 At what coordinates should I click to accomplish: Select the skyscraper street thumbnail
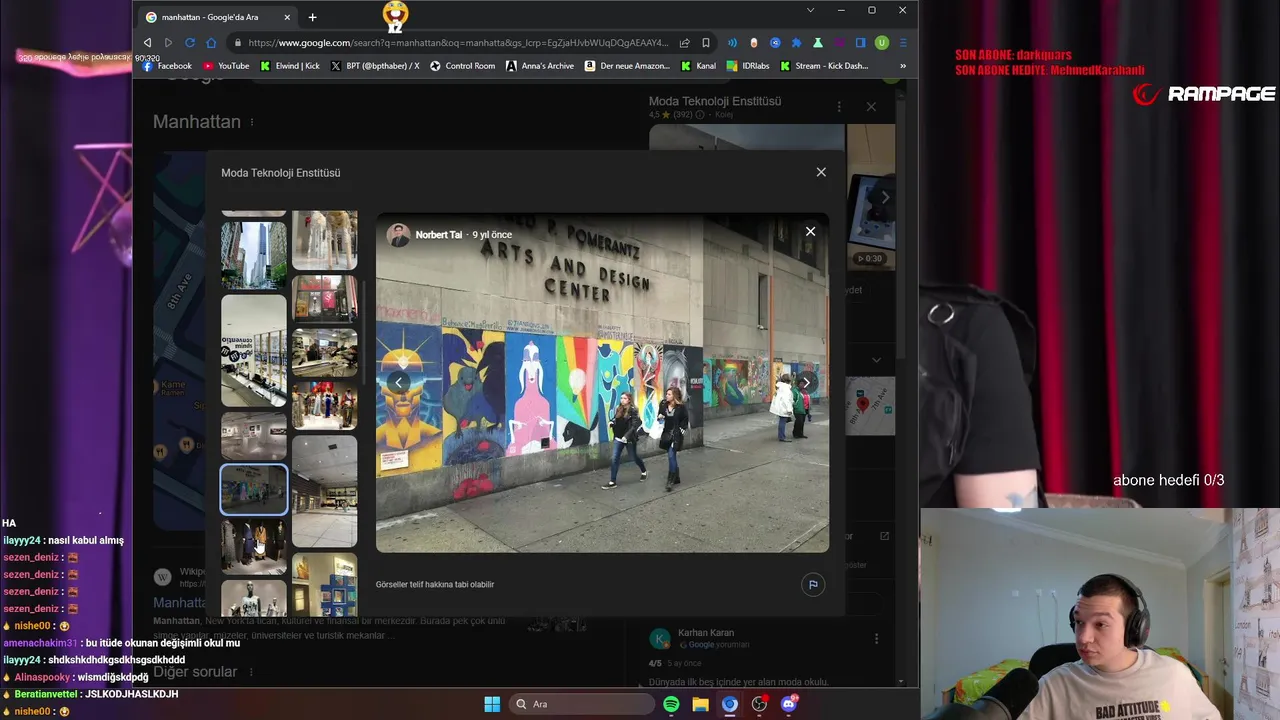pyautogui.click(x=254, y=255)
